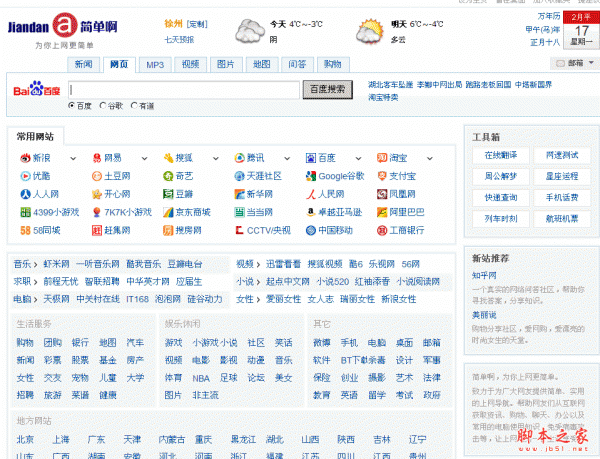The width and height of the screenshot is (600, 459).
Task: Open the Douban (豆瓣) icon
Action: coord(168,194)
